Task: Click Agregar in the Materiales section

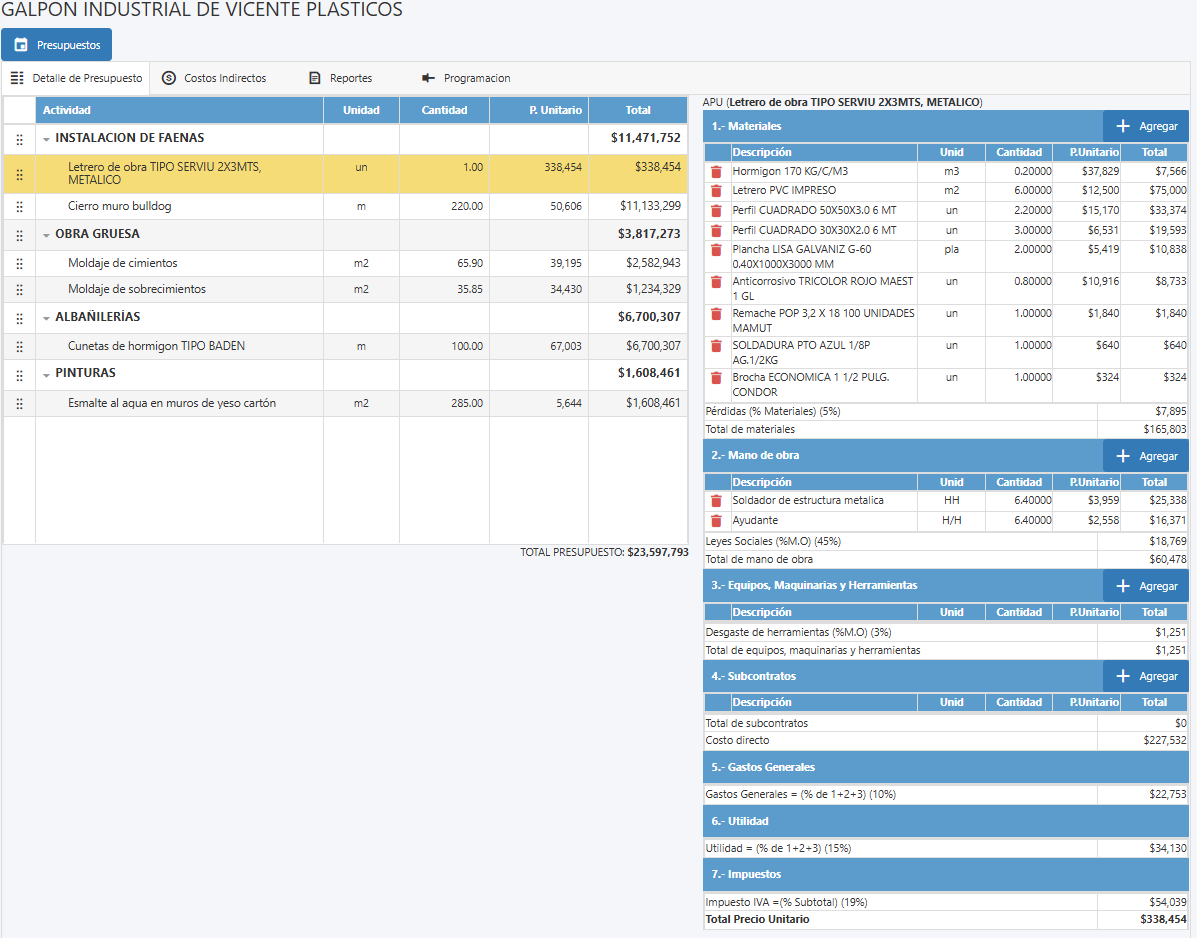Action: (1146, 126)
